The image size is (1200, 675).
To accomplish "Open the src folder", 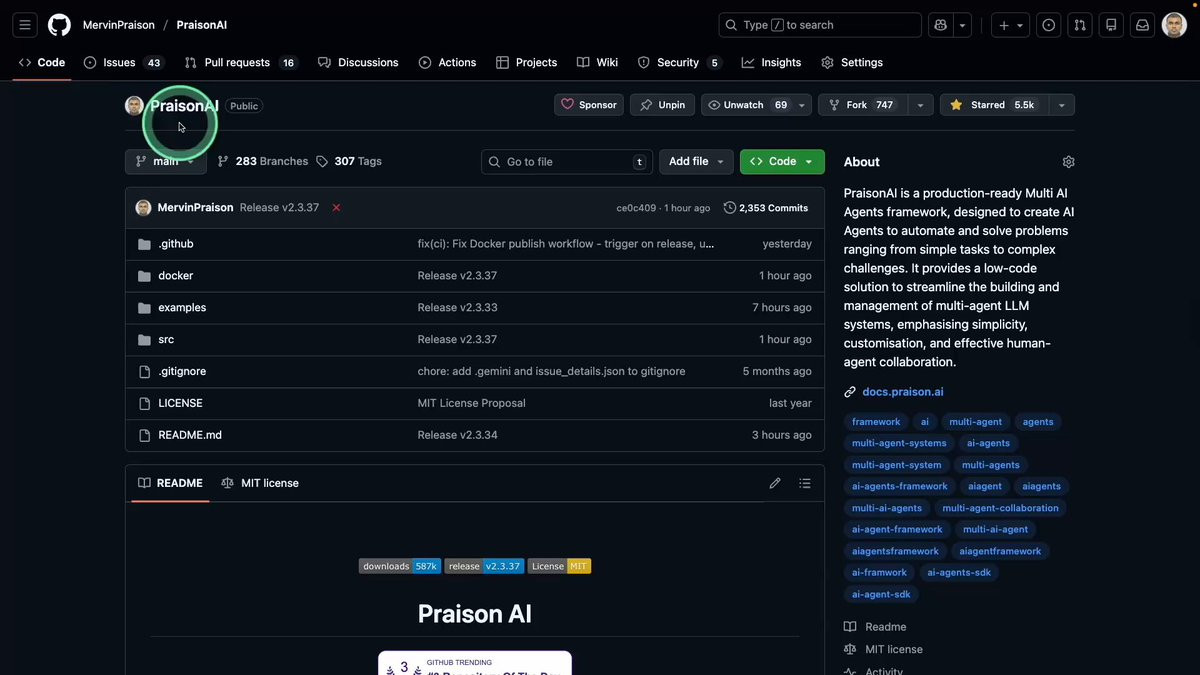I will click(x=166, y=340).
